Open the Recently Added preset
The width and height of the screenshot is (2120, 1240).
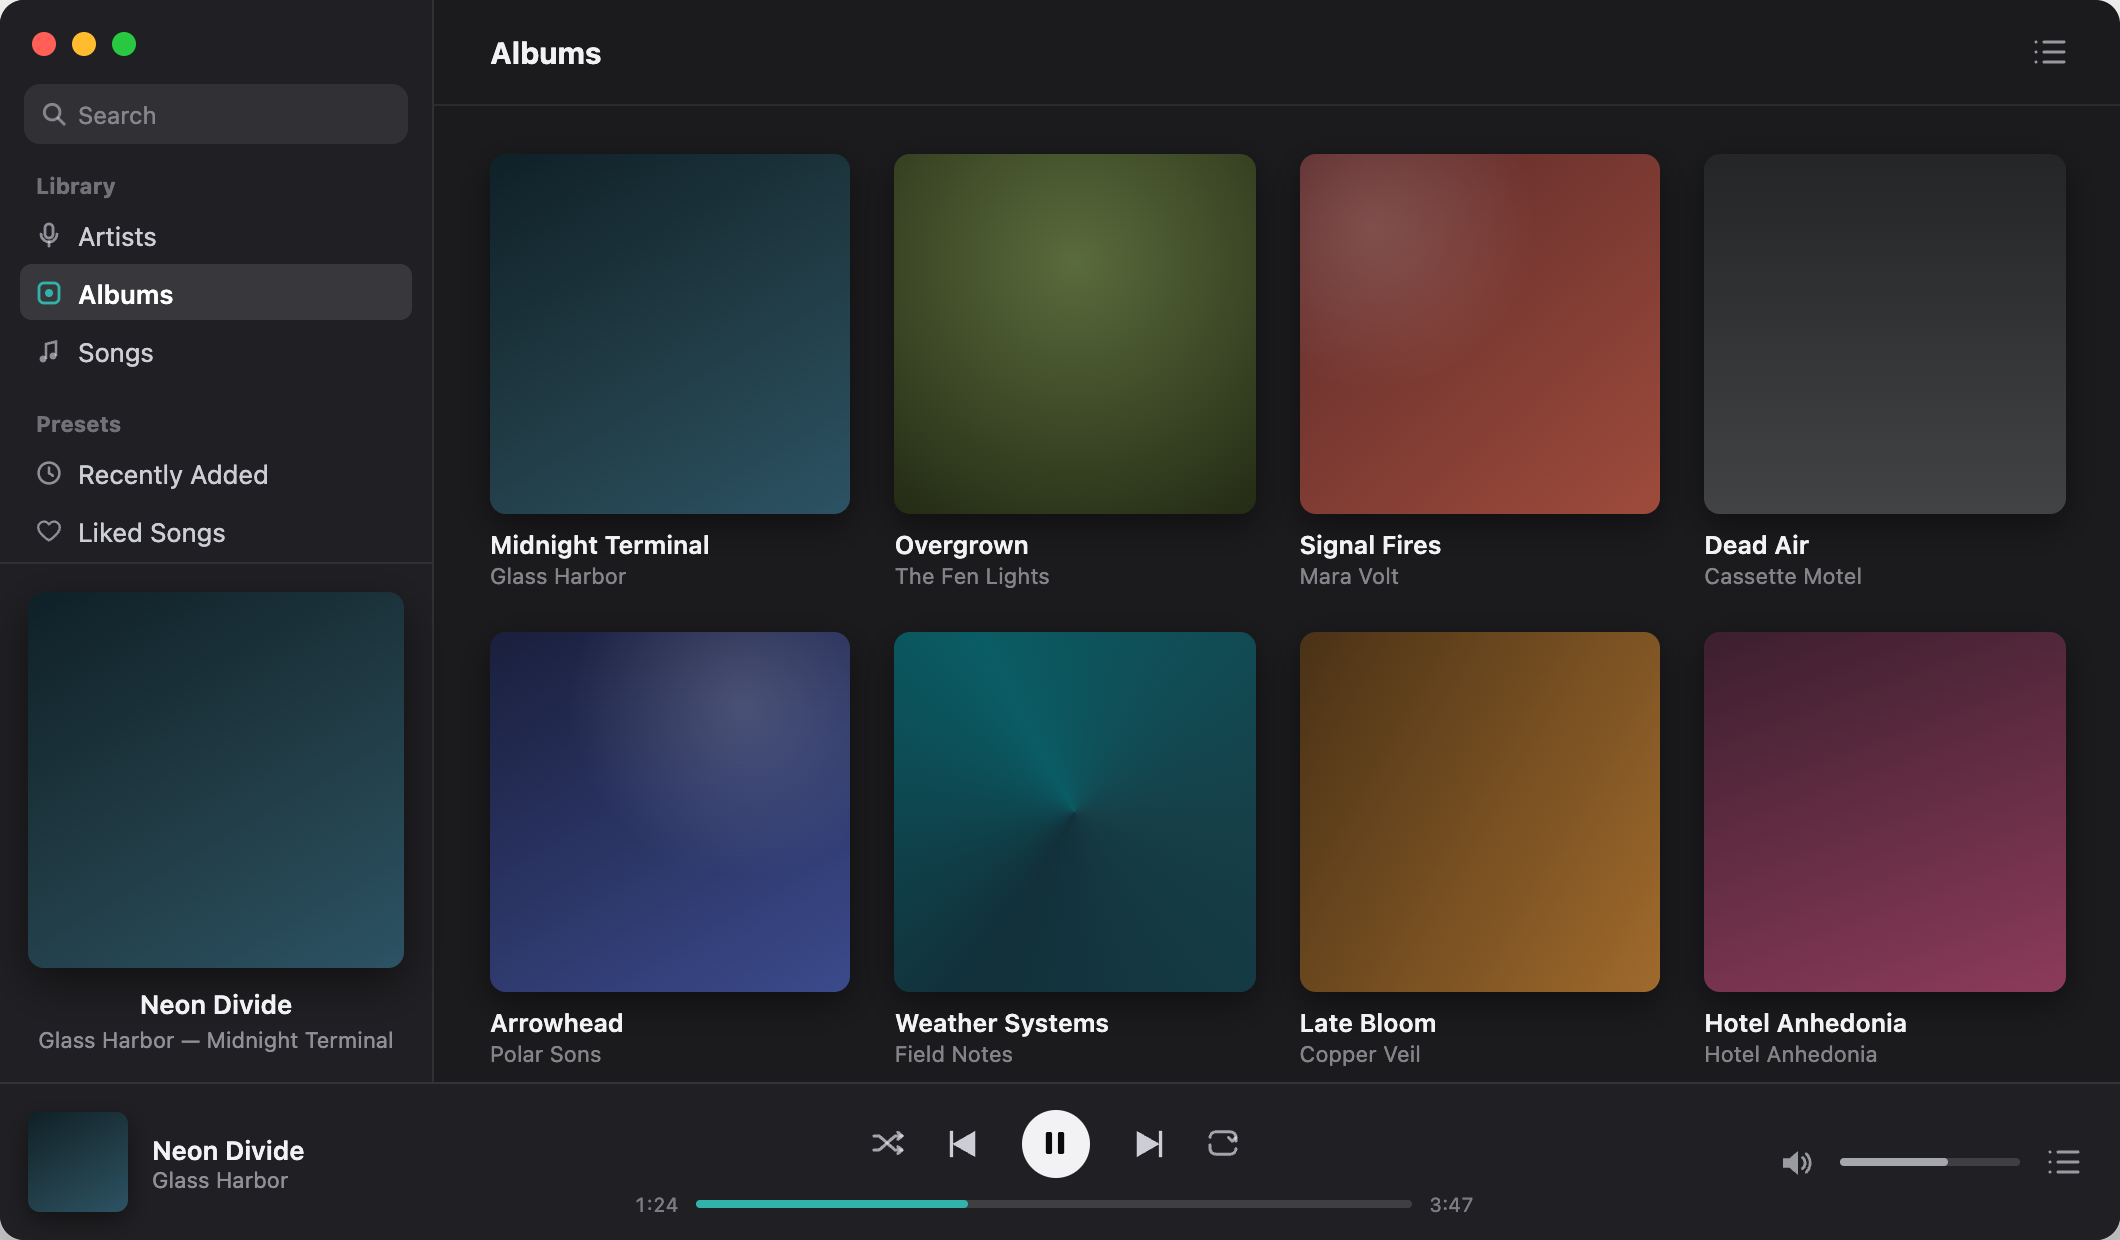[216, 474]
